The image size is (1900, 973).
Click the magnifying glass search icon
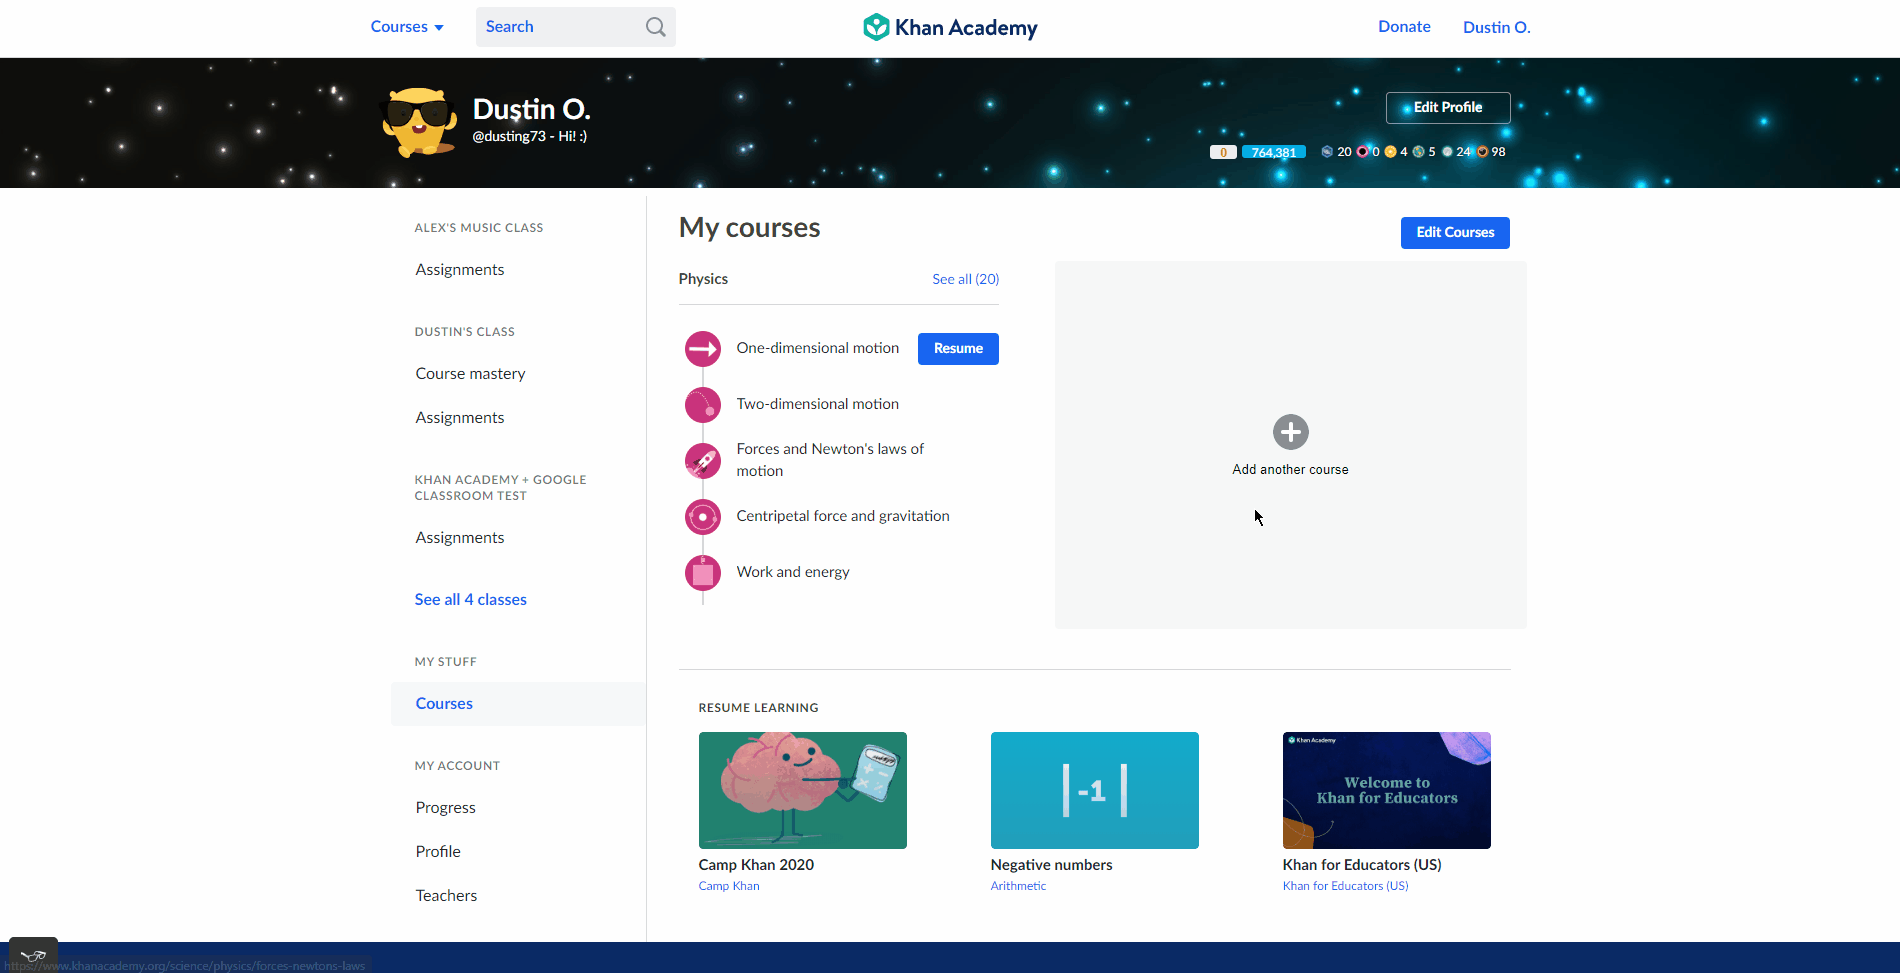(656, 27)
